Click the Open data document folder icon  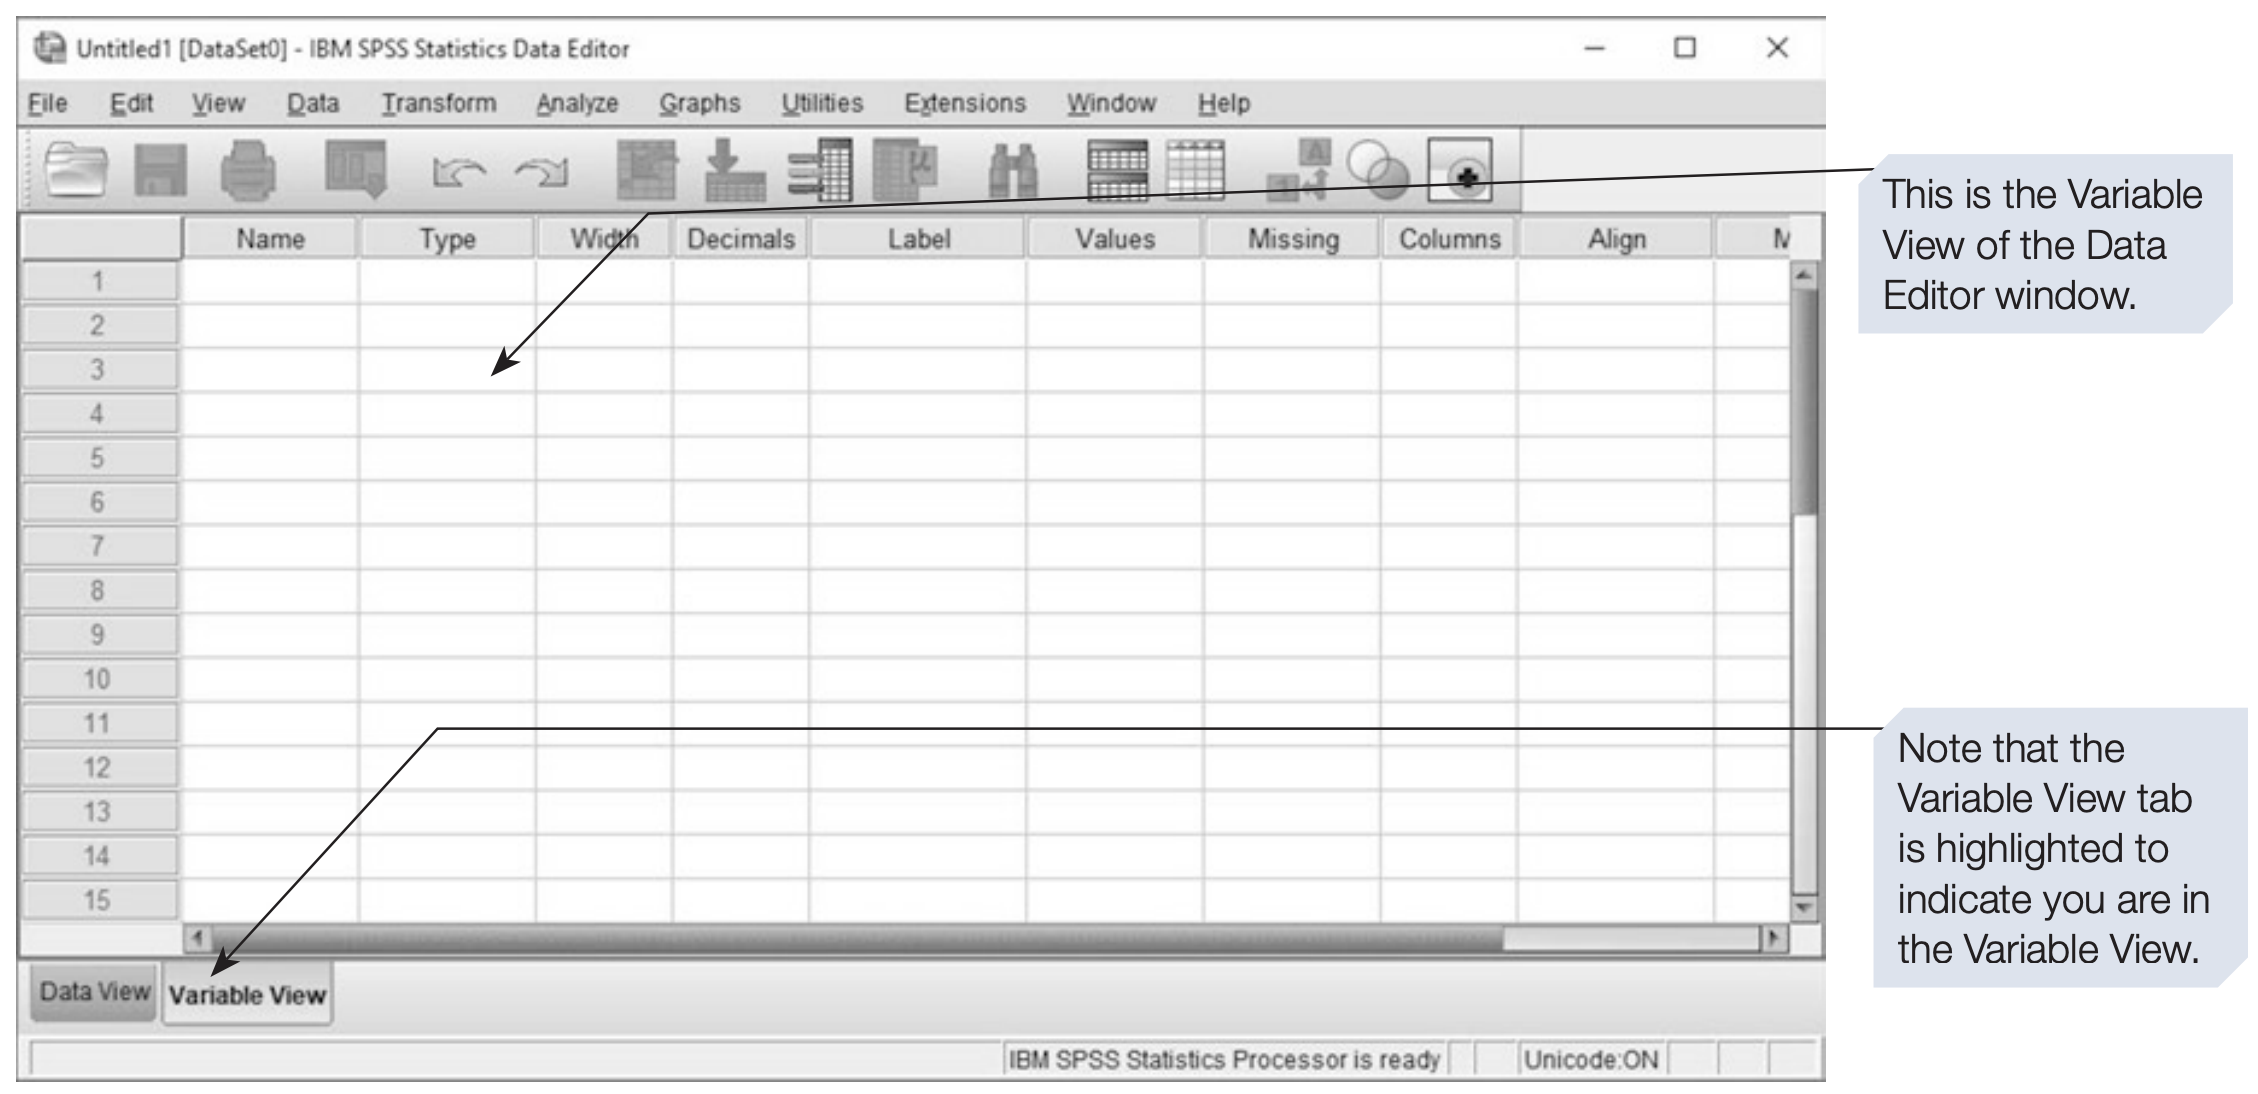(x=77, y=170)
